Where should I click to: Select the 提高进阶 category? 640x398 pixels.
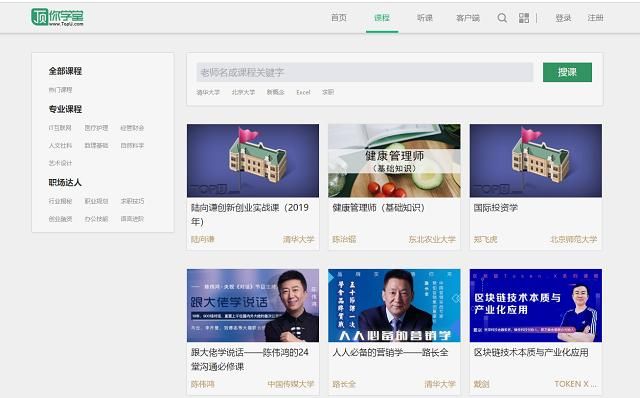pos(132,219)
